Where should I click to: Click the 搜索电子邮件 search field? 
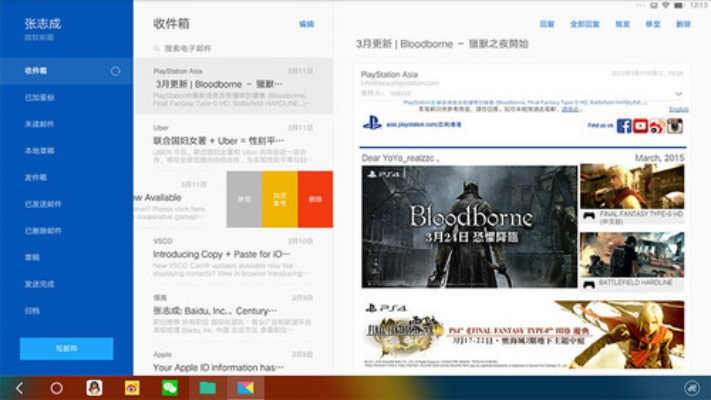click(x=235, y=48)
